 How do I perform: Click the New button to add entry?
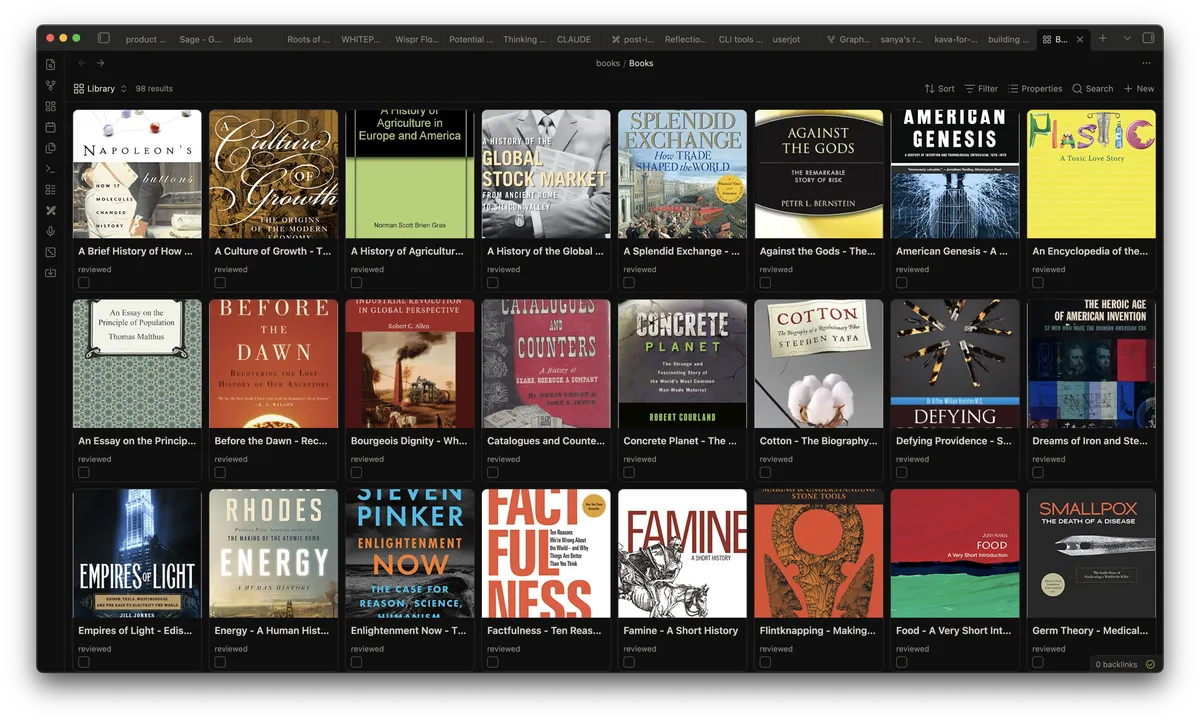coord(1139,89)
